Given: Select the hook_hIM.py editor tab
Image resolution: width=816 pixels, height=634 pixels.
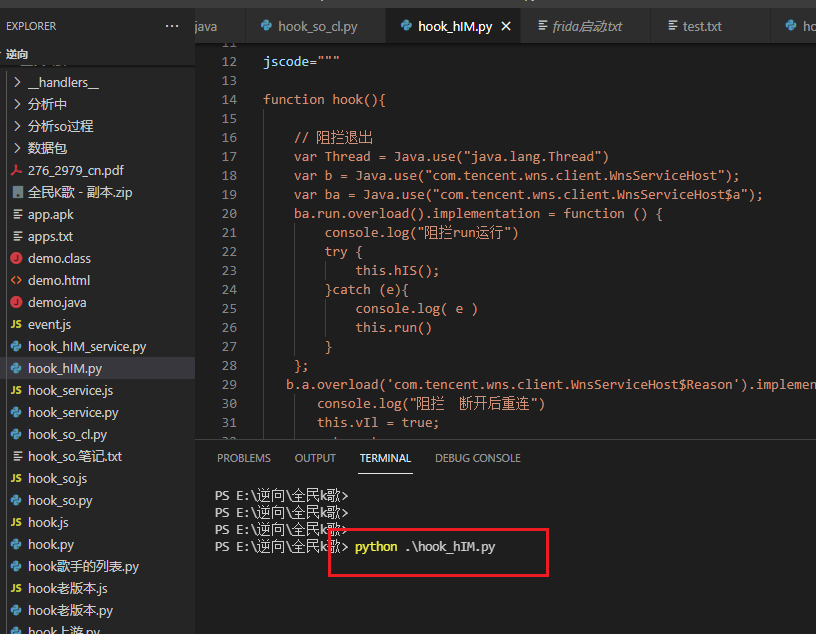Looking at the screenshot, I should [454, 26].
